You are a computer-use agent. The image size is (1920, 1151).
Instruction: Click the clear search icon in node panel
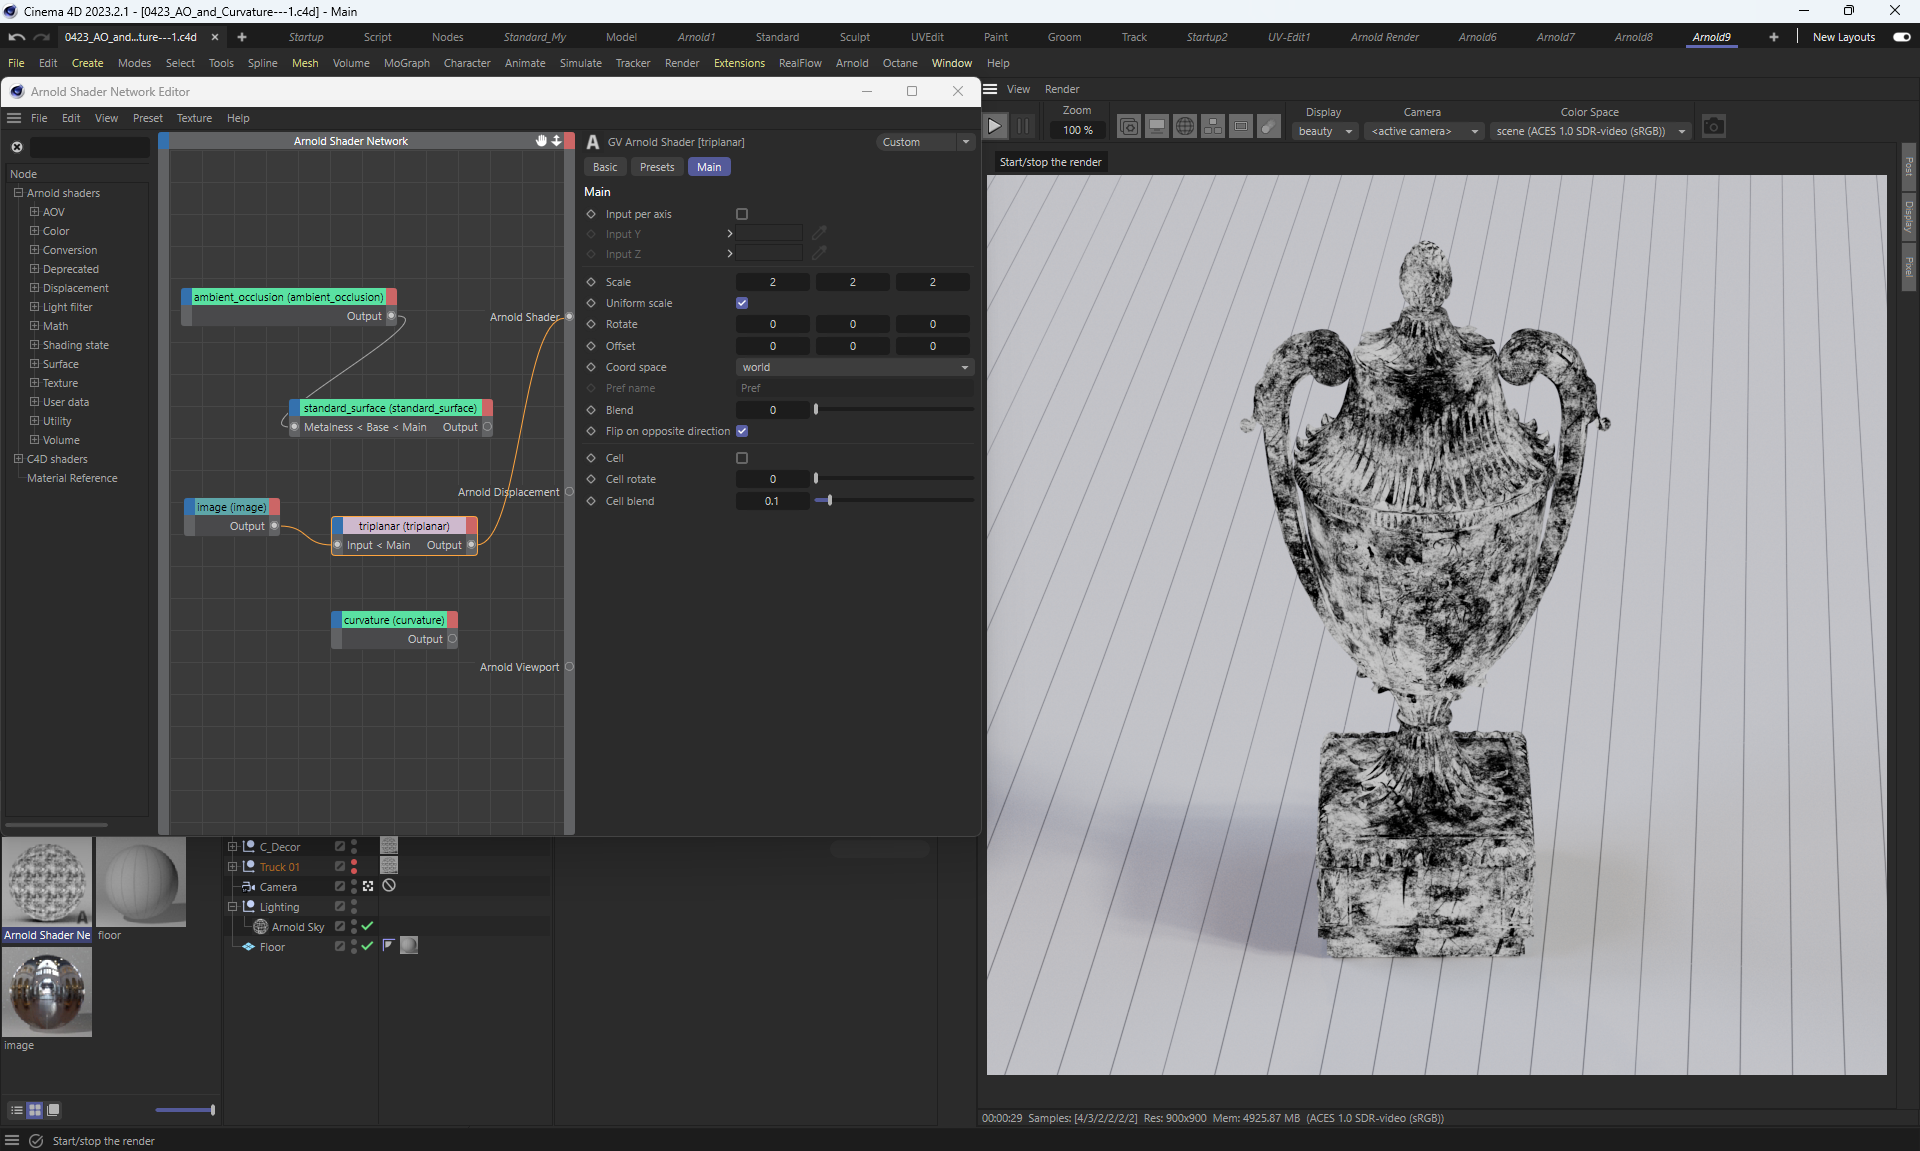click(x=17, y=147)
